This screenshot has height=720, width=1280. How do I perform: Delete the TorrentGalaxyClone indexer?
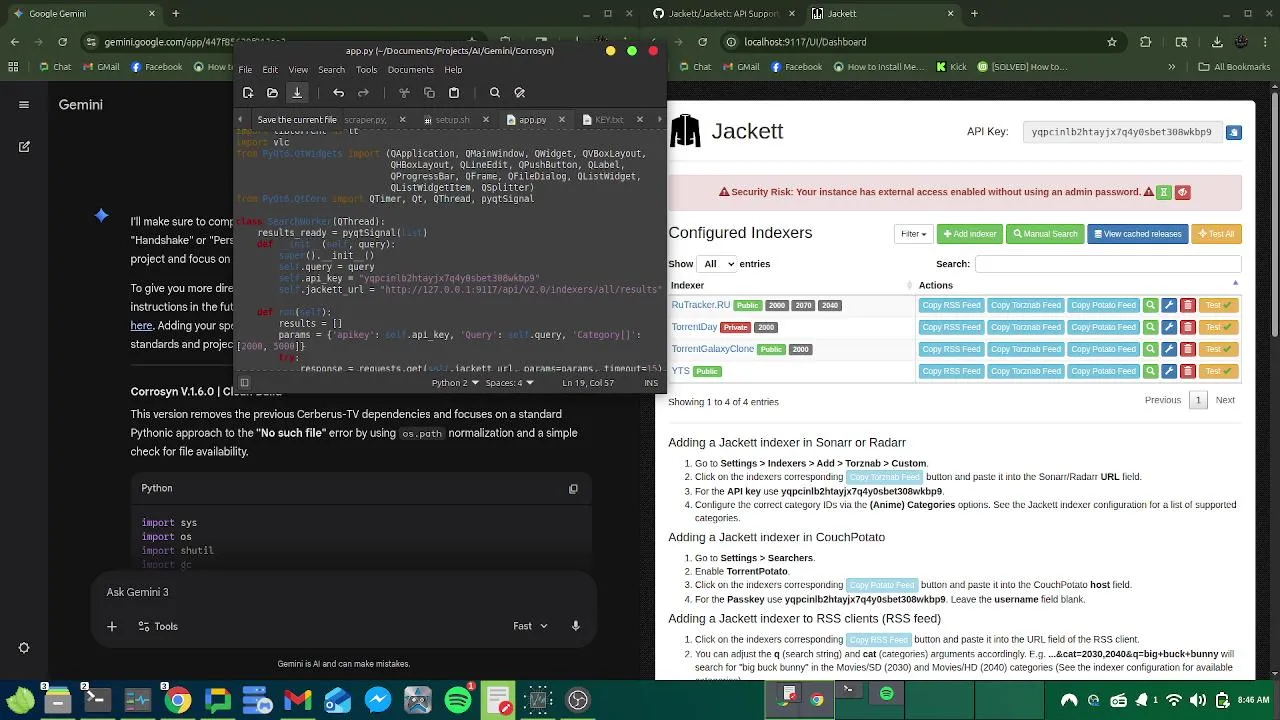(x=1187, y=349)
